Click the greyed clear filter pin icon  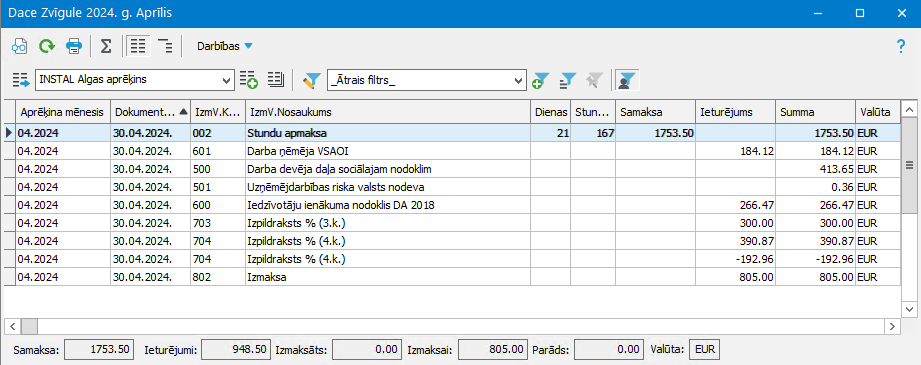[x=594, y=80]
